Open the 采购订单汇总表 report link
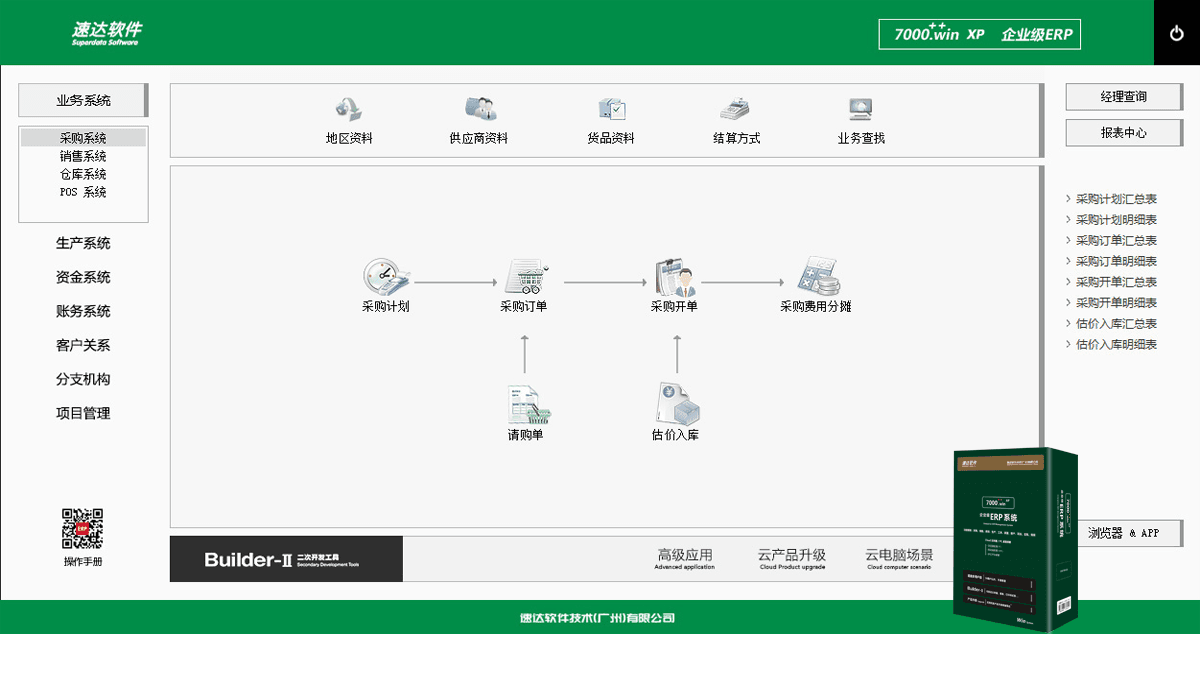 tap(1116, 241)
